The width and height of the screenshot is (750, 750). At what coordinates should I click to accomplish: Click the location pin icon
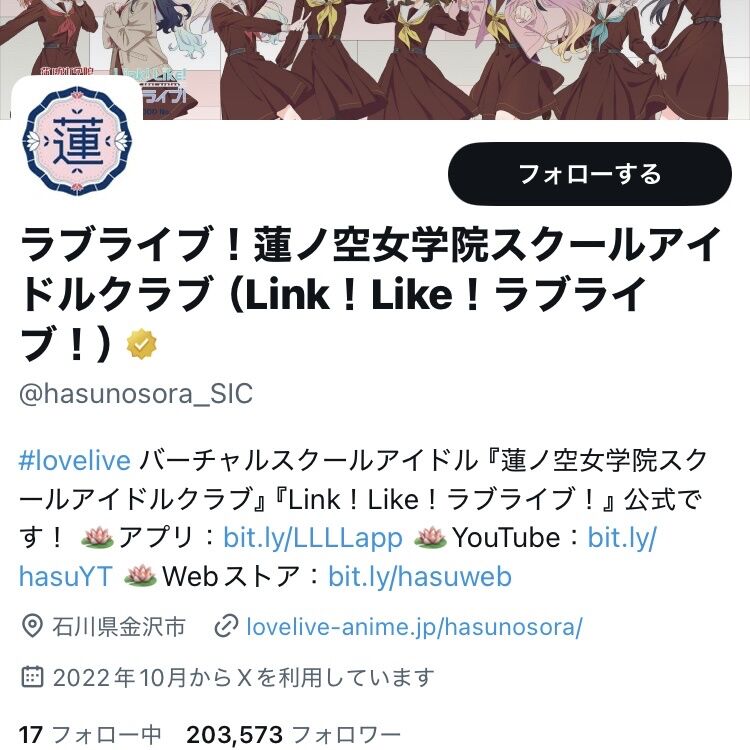33,626
